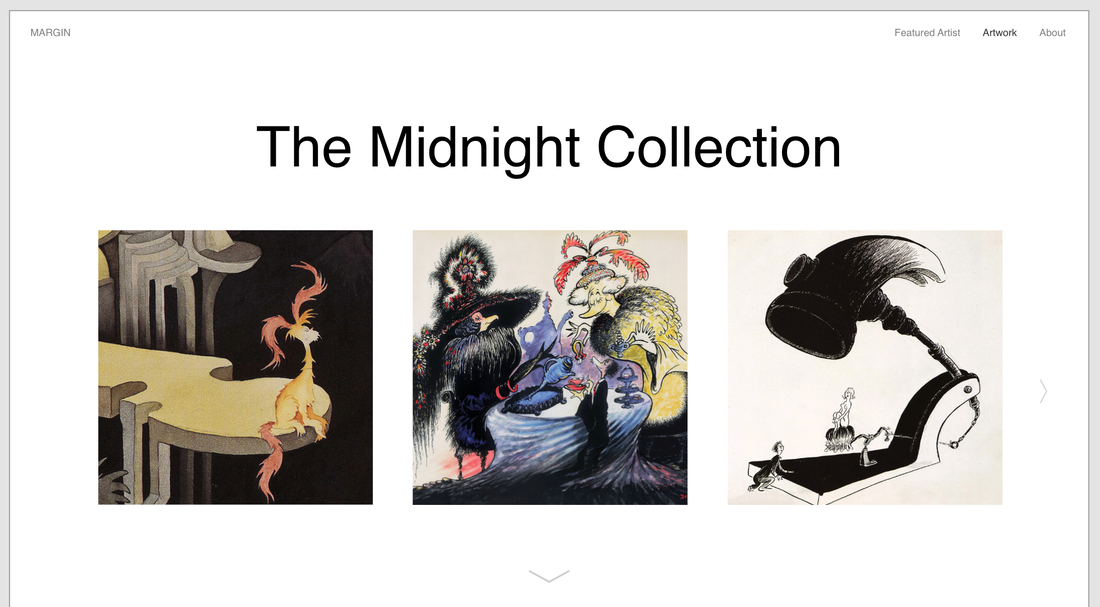Image resolution: width=1100 pixels, height=607 pixels.
Task: Click the word Collection in the title
Action: 719,147
